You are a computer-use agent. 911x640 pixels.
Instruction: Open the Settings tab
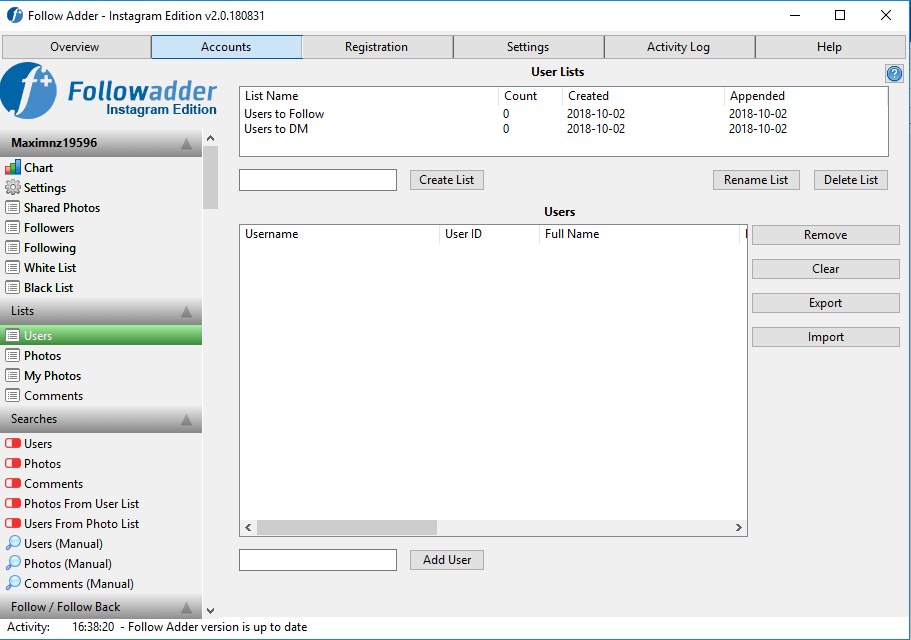[x=529, y=47]
